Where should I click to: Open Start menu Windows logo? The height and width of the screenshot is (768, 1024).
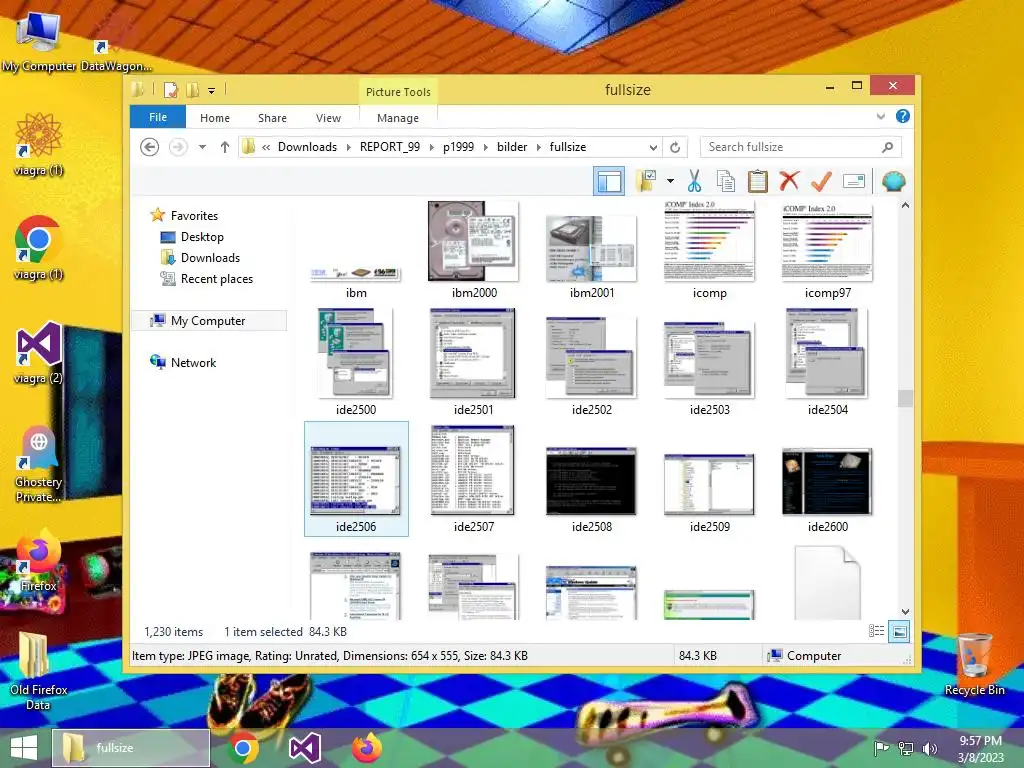(24, 748)
